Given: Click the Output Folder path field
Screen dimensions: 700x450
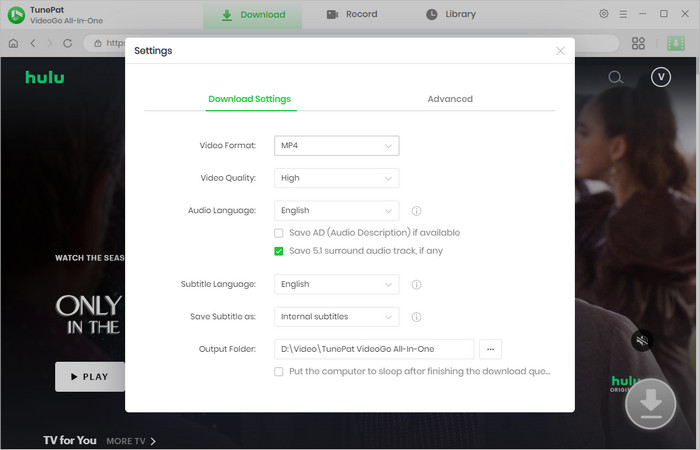Looking at the screenshot, I should [x=374, y=349].
